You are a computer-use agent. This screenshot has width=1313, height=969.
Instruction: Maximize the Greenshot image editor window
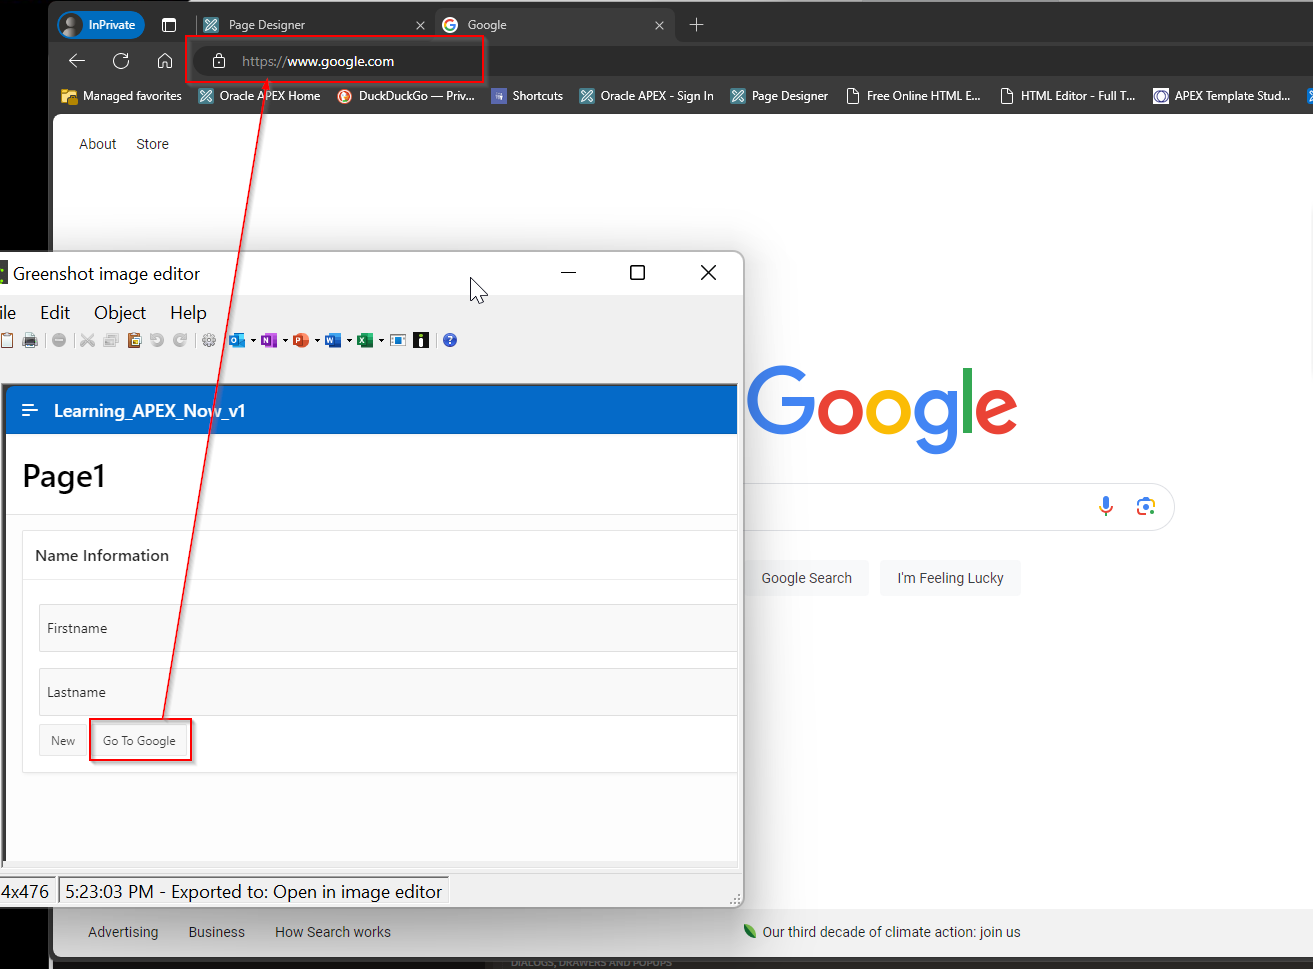coord(638,273)
